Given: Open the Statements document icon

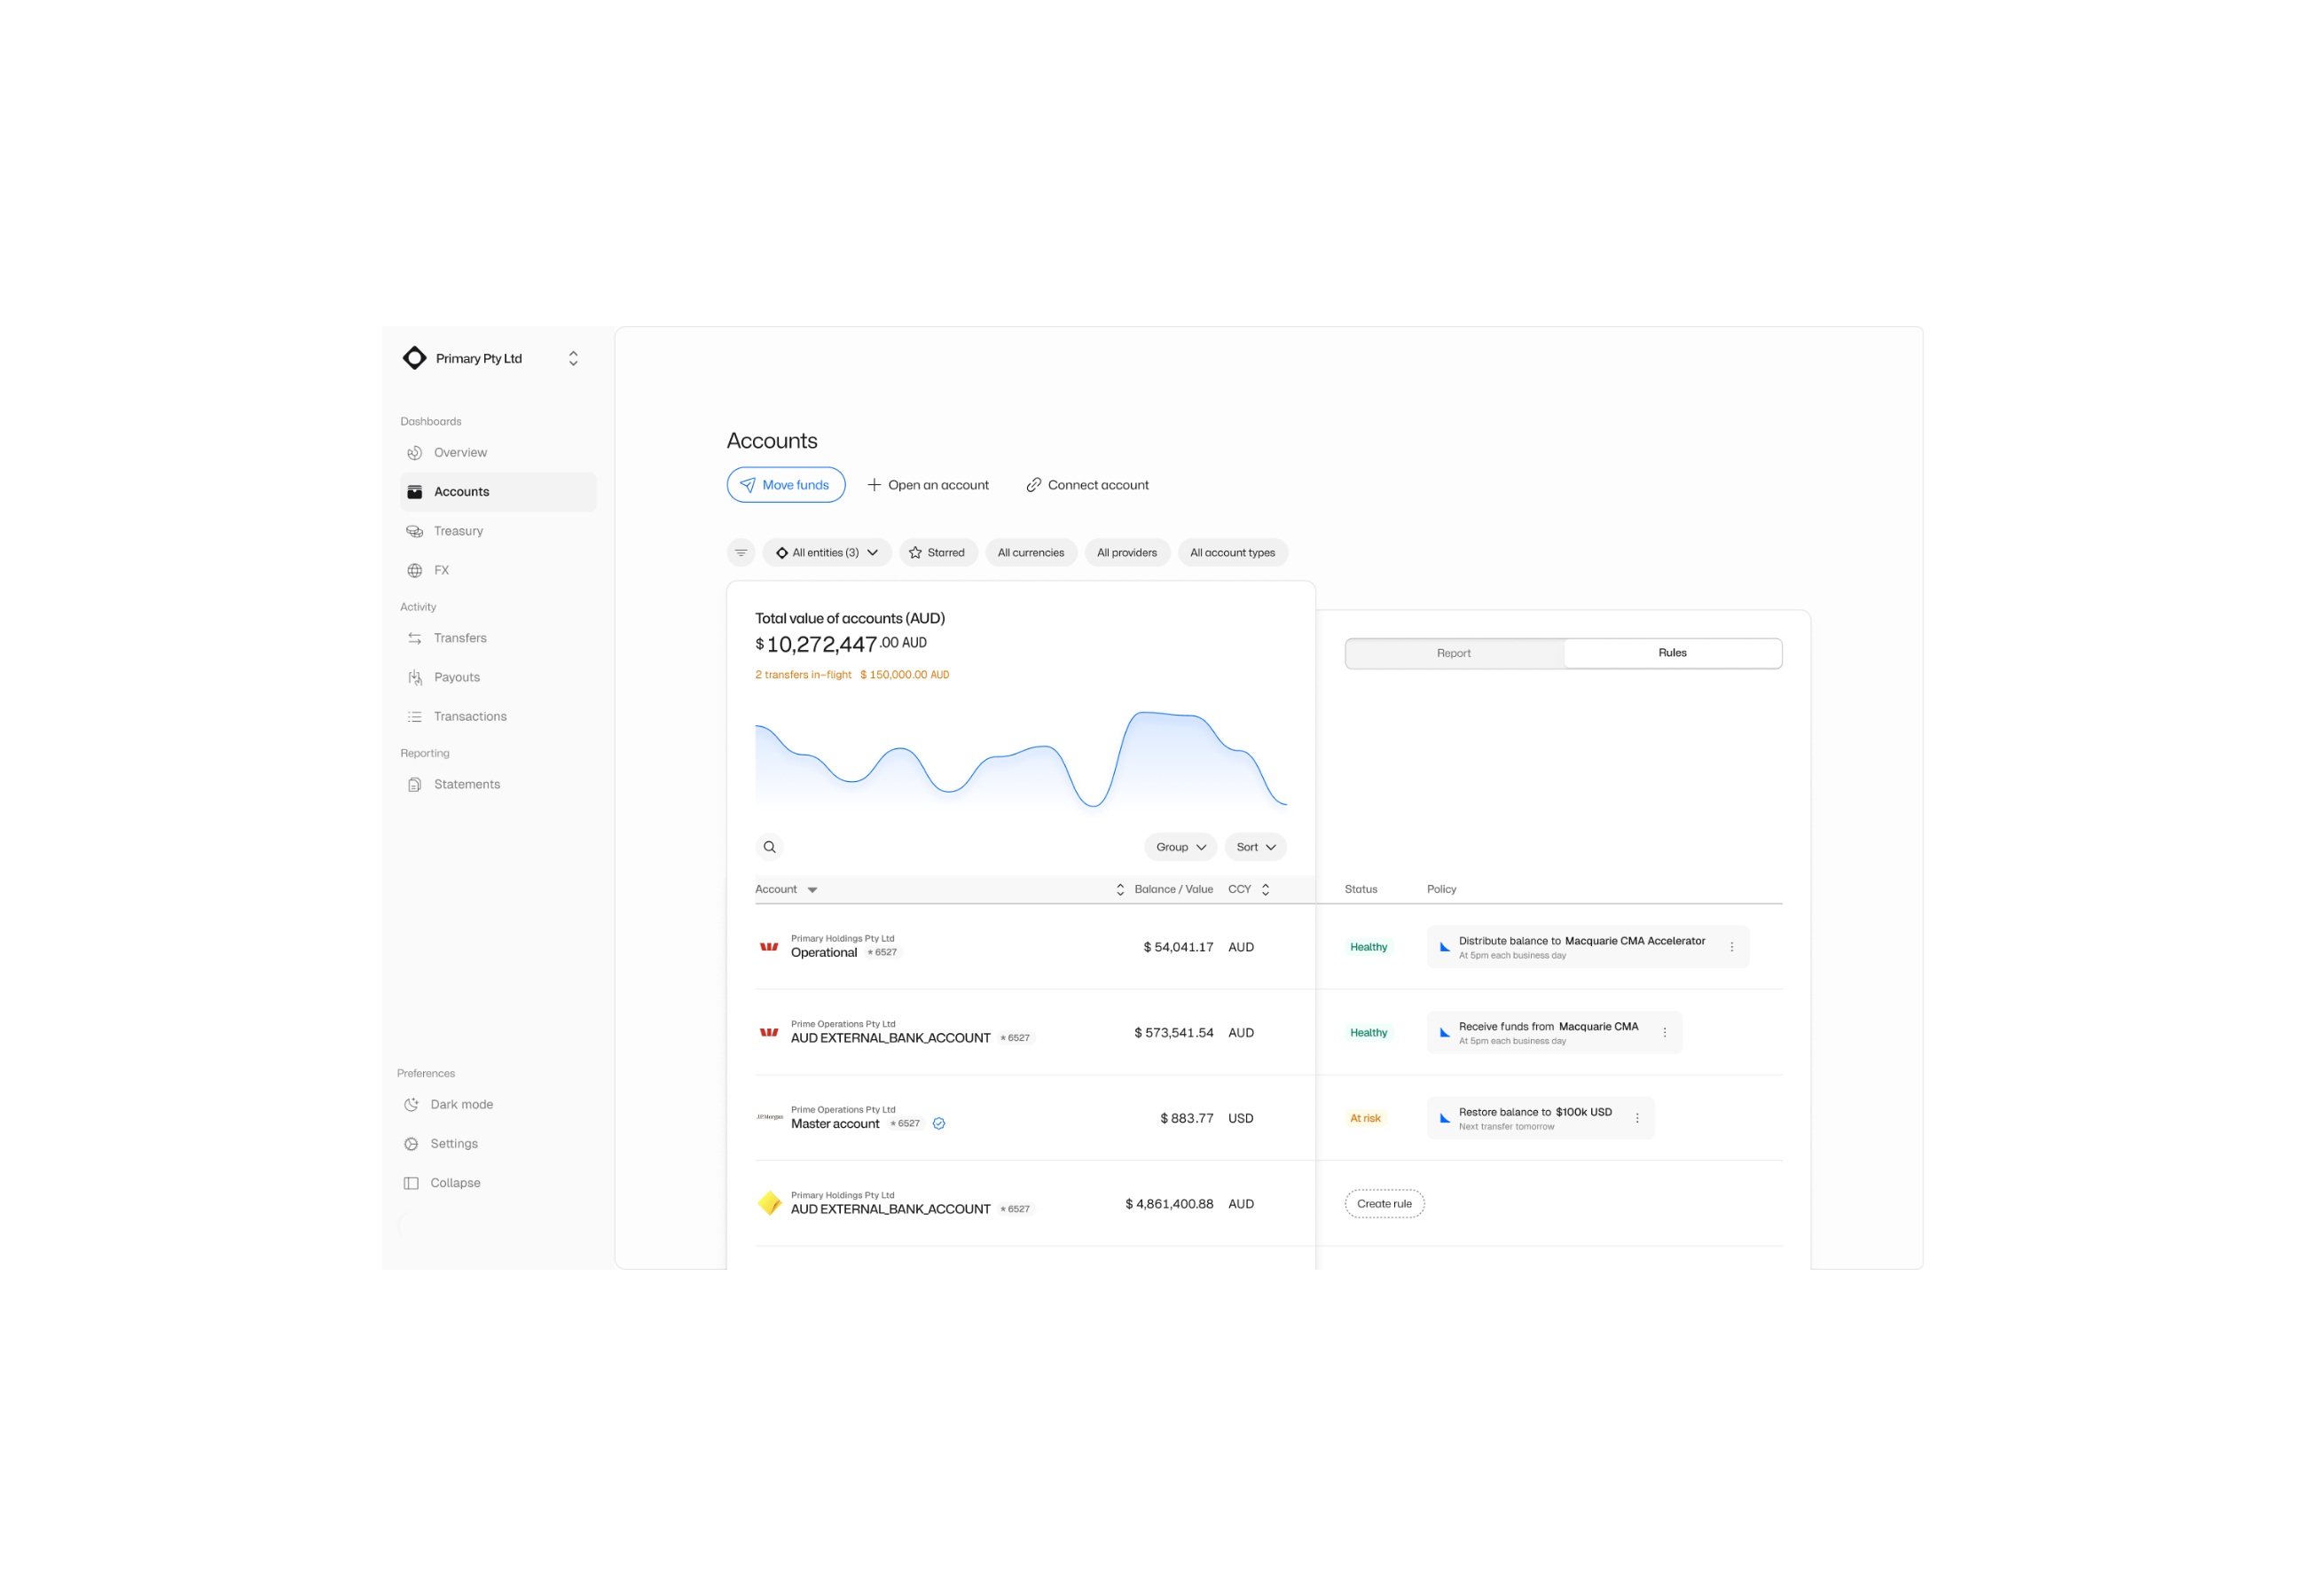Looking at the screenshot, I should (414, 784).
